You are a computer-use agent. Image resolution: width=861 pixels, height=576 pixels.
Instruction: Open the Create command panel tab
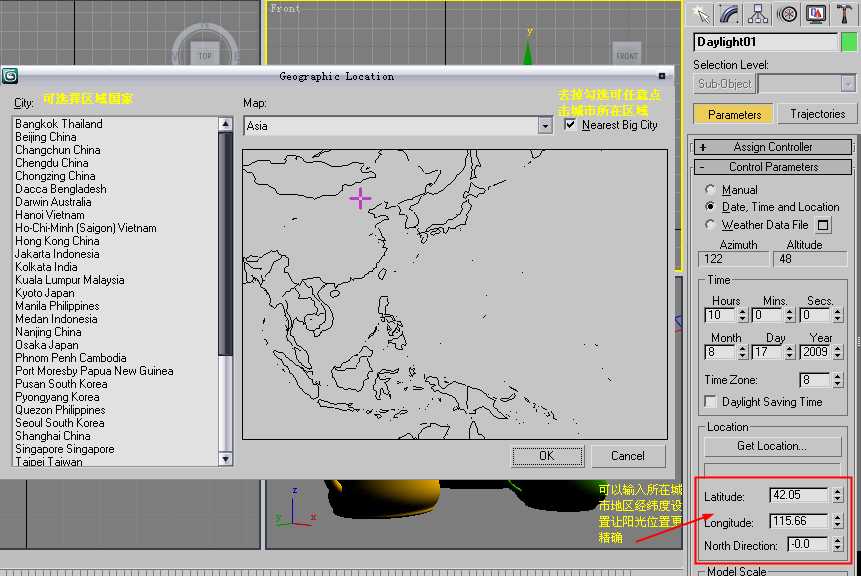tap(701, 14)
